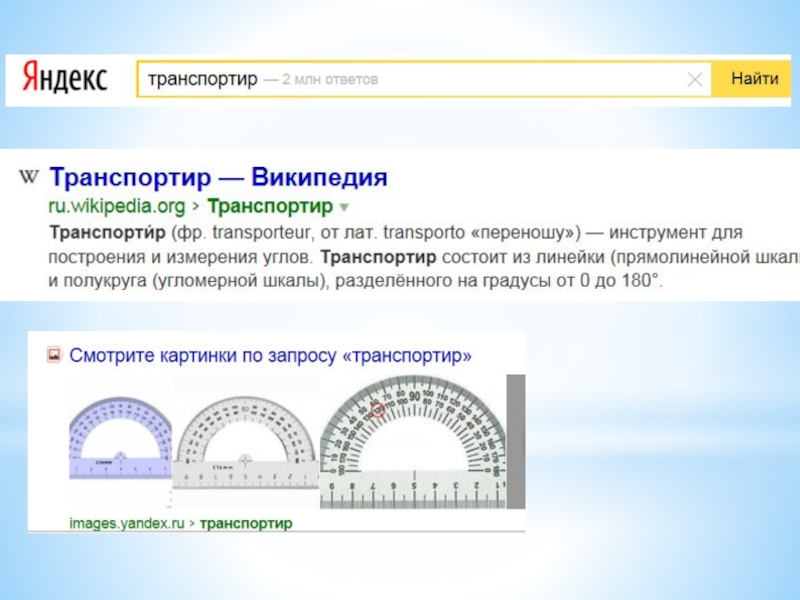Open the ru.wikipedia.org green address link
Image resolution: width=800 pixels, height=600 pixels.
tap(116, 207)
